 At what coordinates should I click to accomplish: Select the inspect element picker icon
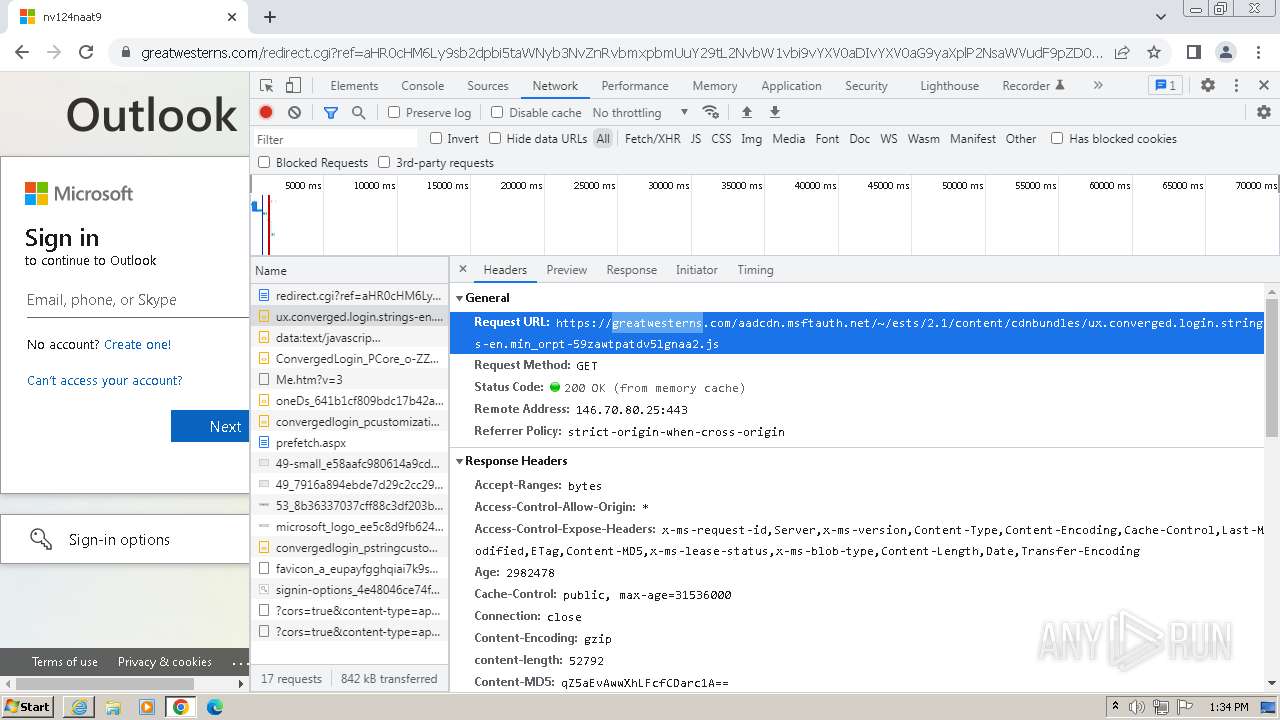(x=266, y=86)
